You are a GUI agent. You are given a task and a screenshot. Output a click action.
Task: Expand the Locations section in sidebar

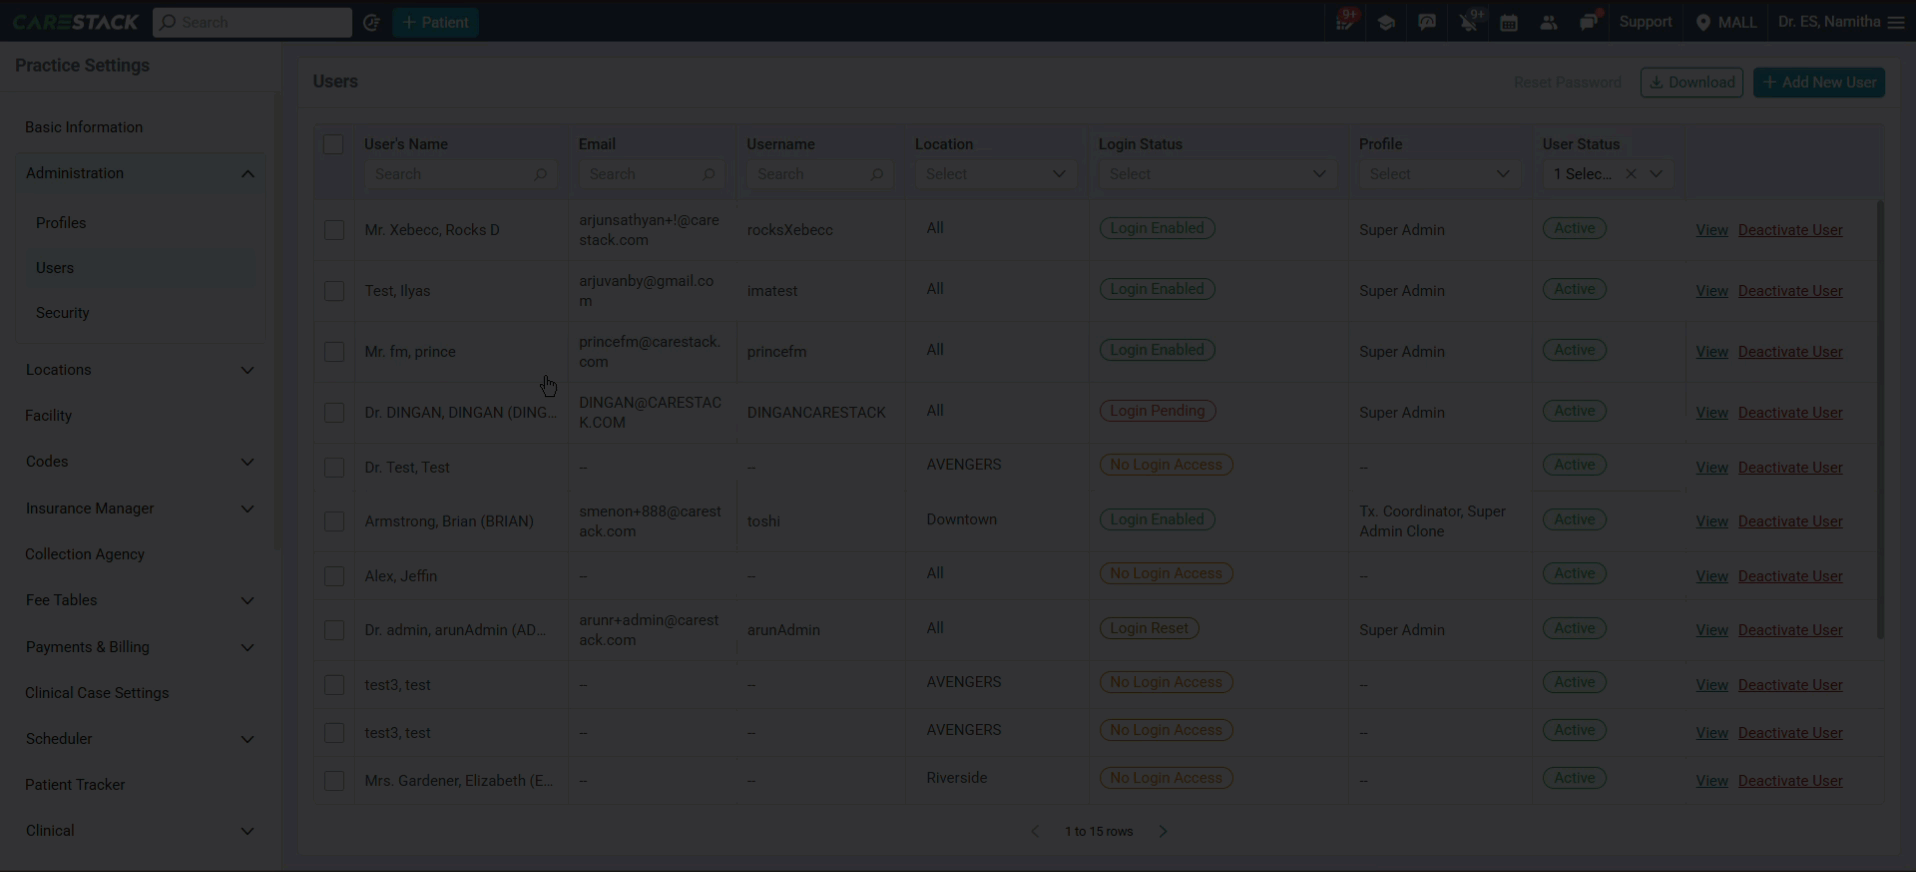[x=140, y=370]
